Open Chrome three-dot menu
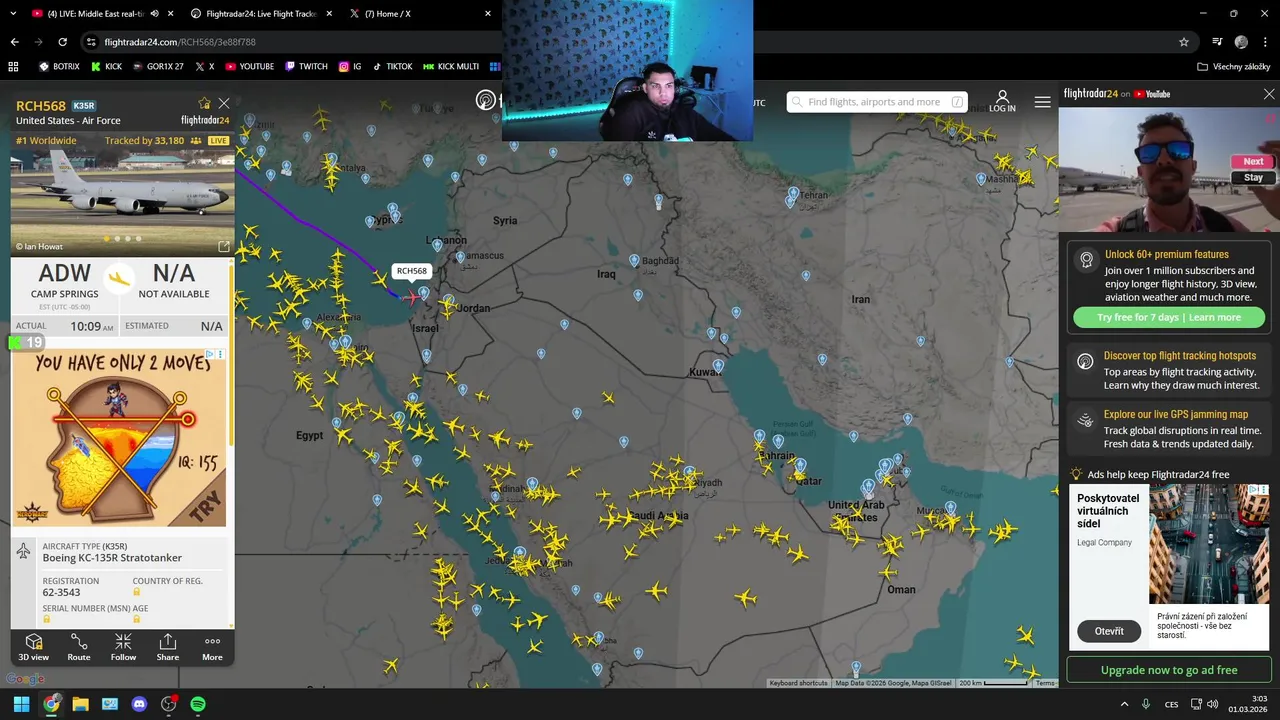 1265,42
